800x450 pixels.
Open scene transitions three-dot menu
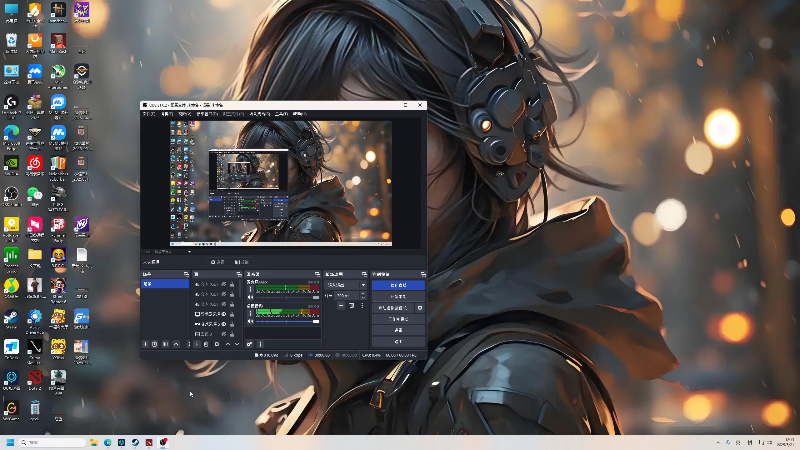point(363,305)
